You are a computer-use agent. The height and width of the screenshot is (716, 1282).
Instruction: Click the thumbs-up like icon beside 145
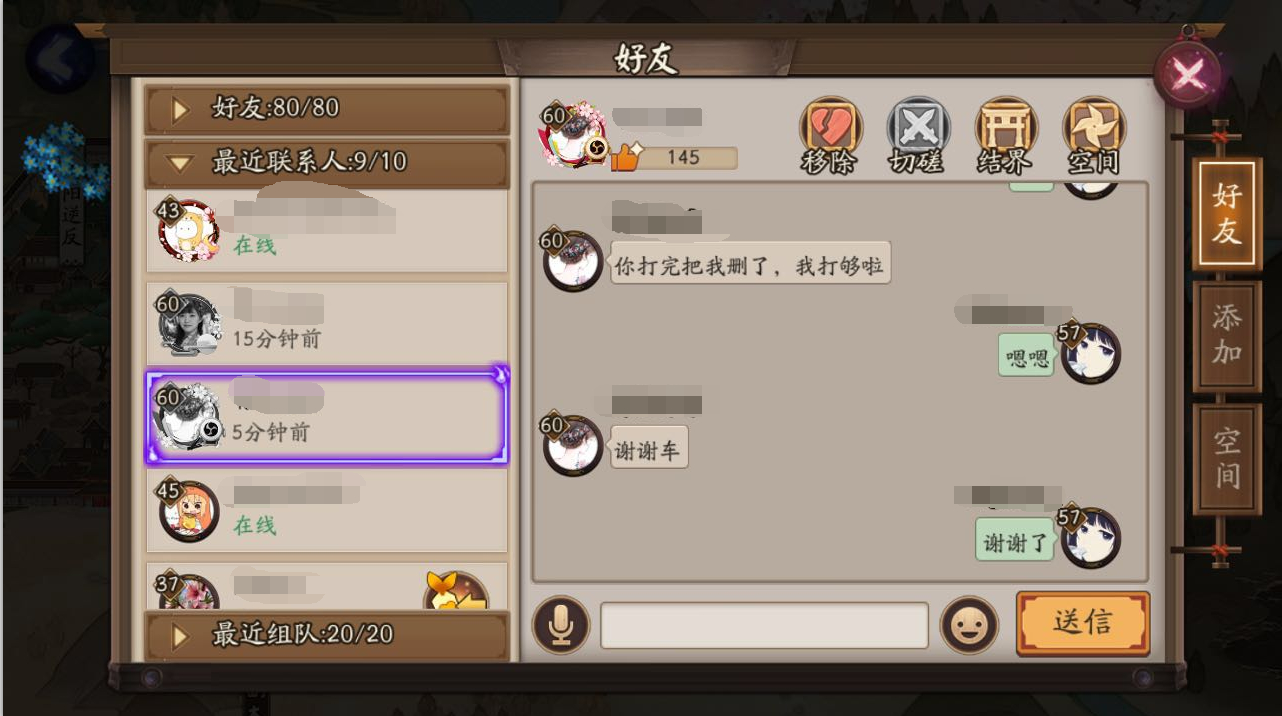pos(626,156)
